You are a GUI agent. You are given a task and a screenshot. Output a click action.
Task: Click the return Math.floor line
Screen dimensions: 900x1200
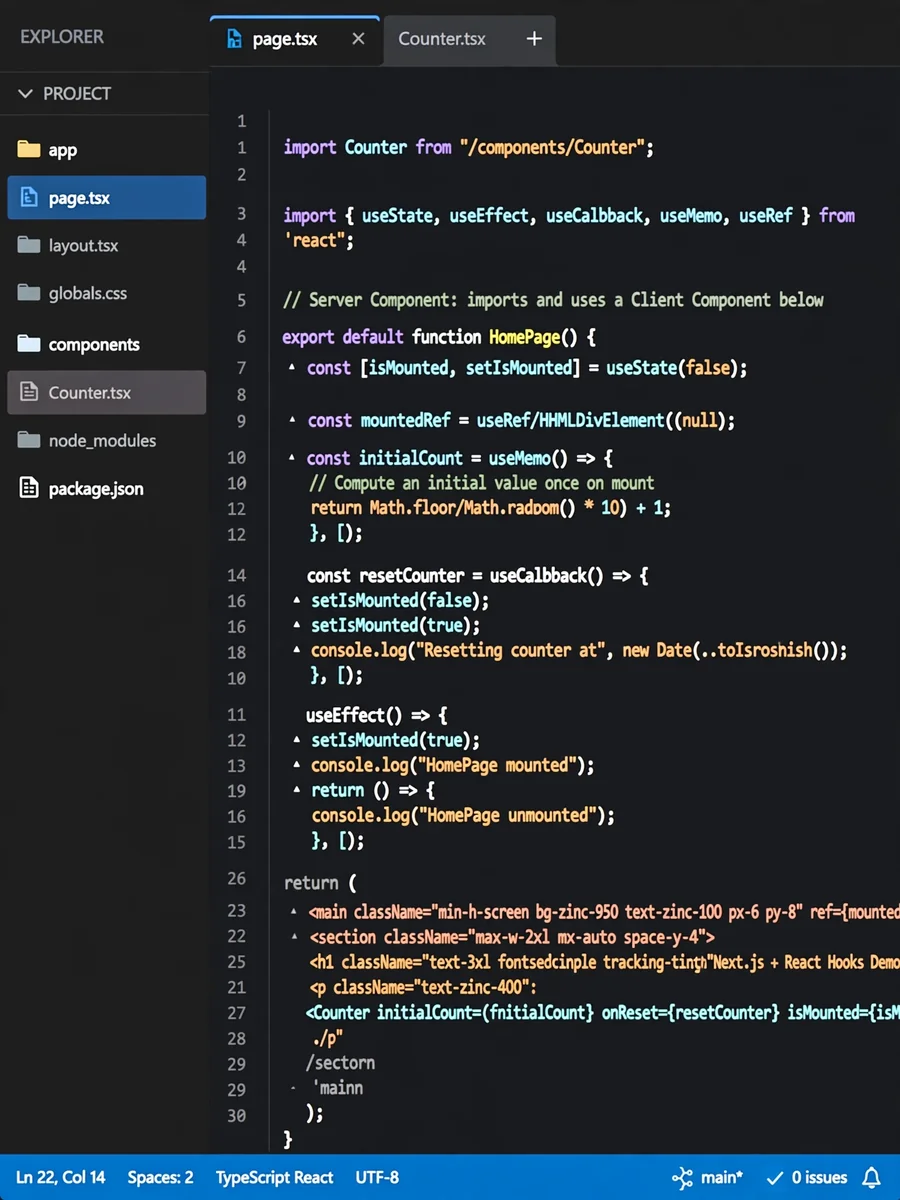[491, 508]
